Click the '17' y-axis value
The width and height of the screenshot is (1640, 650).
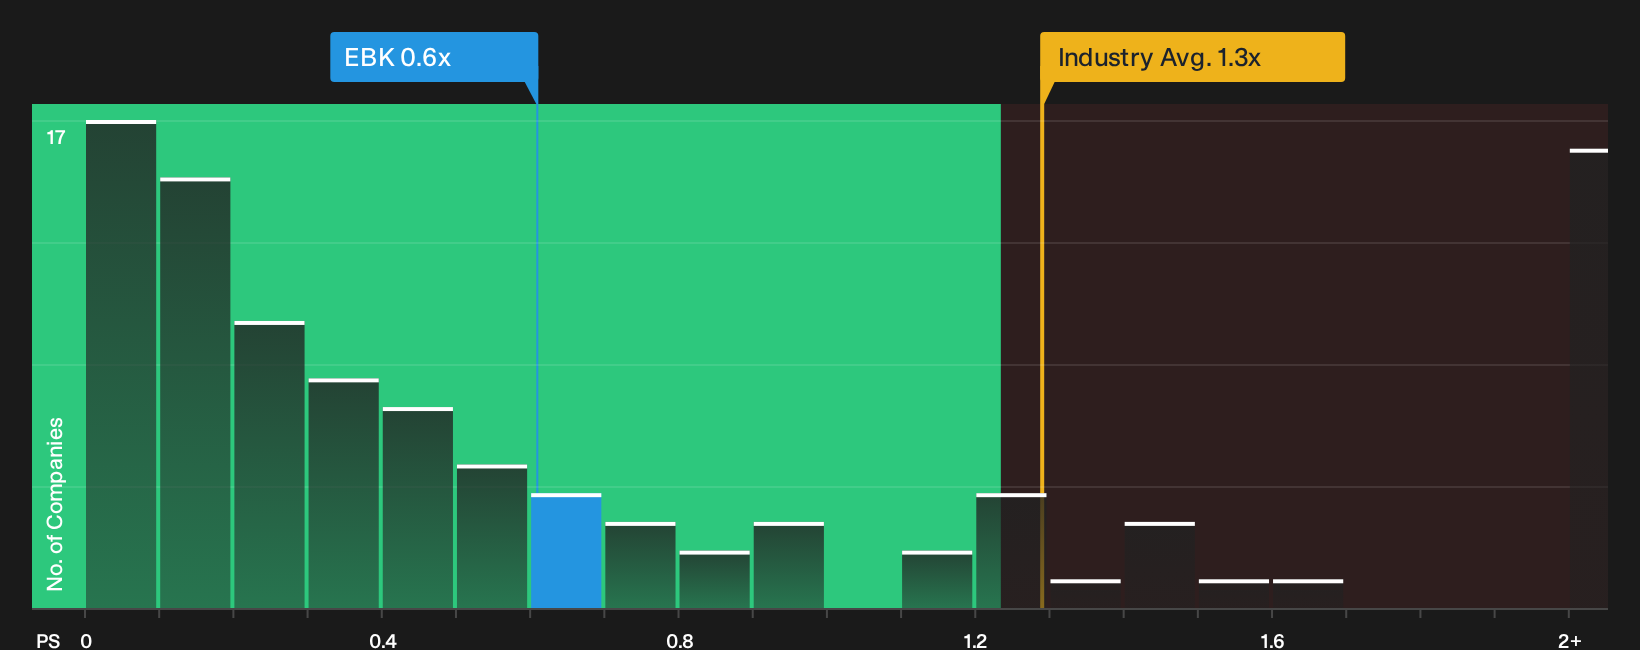pyautogui.click(x=56, y=138)
